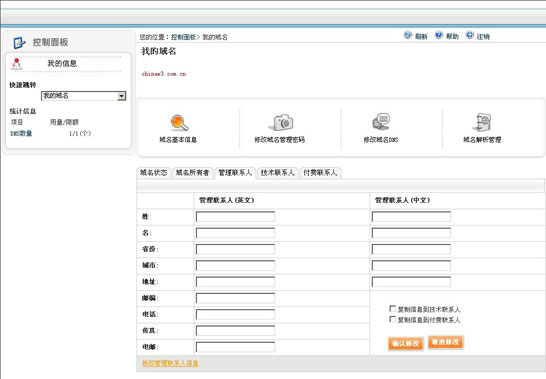Click the 注销 logout icon
This screenshot has width=546, height=379.
(x=470, y=35)
